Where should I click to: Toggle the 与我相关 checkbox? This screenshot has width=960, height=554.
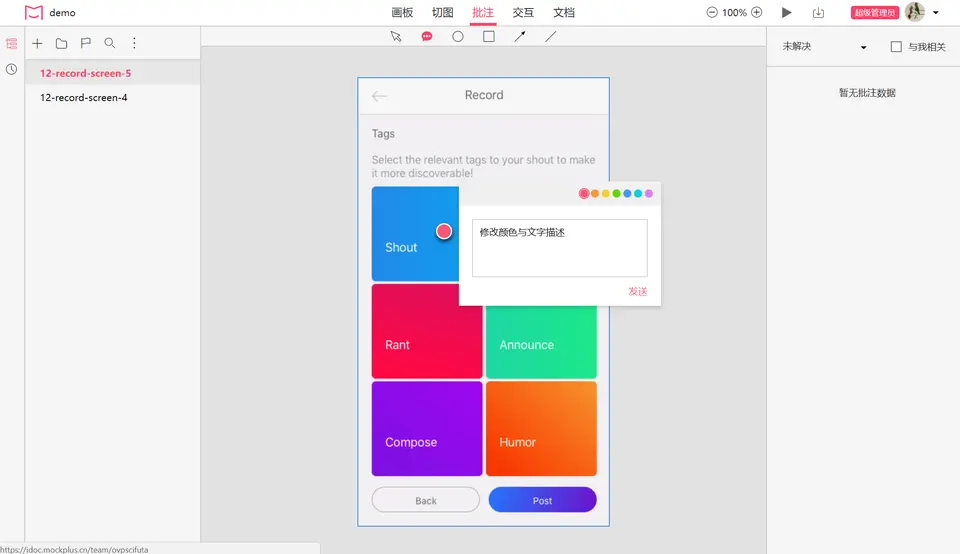point(896,47)
